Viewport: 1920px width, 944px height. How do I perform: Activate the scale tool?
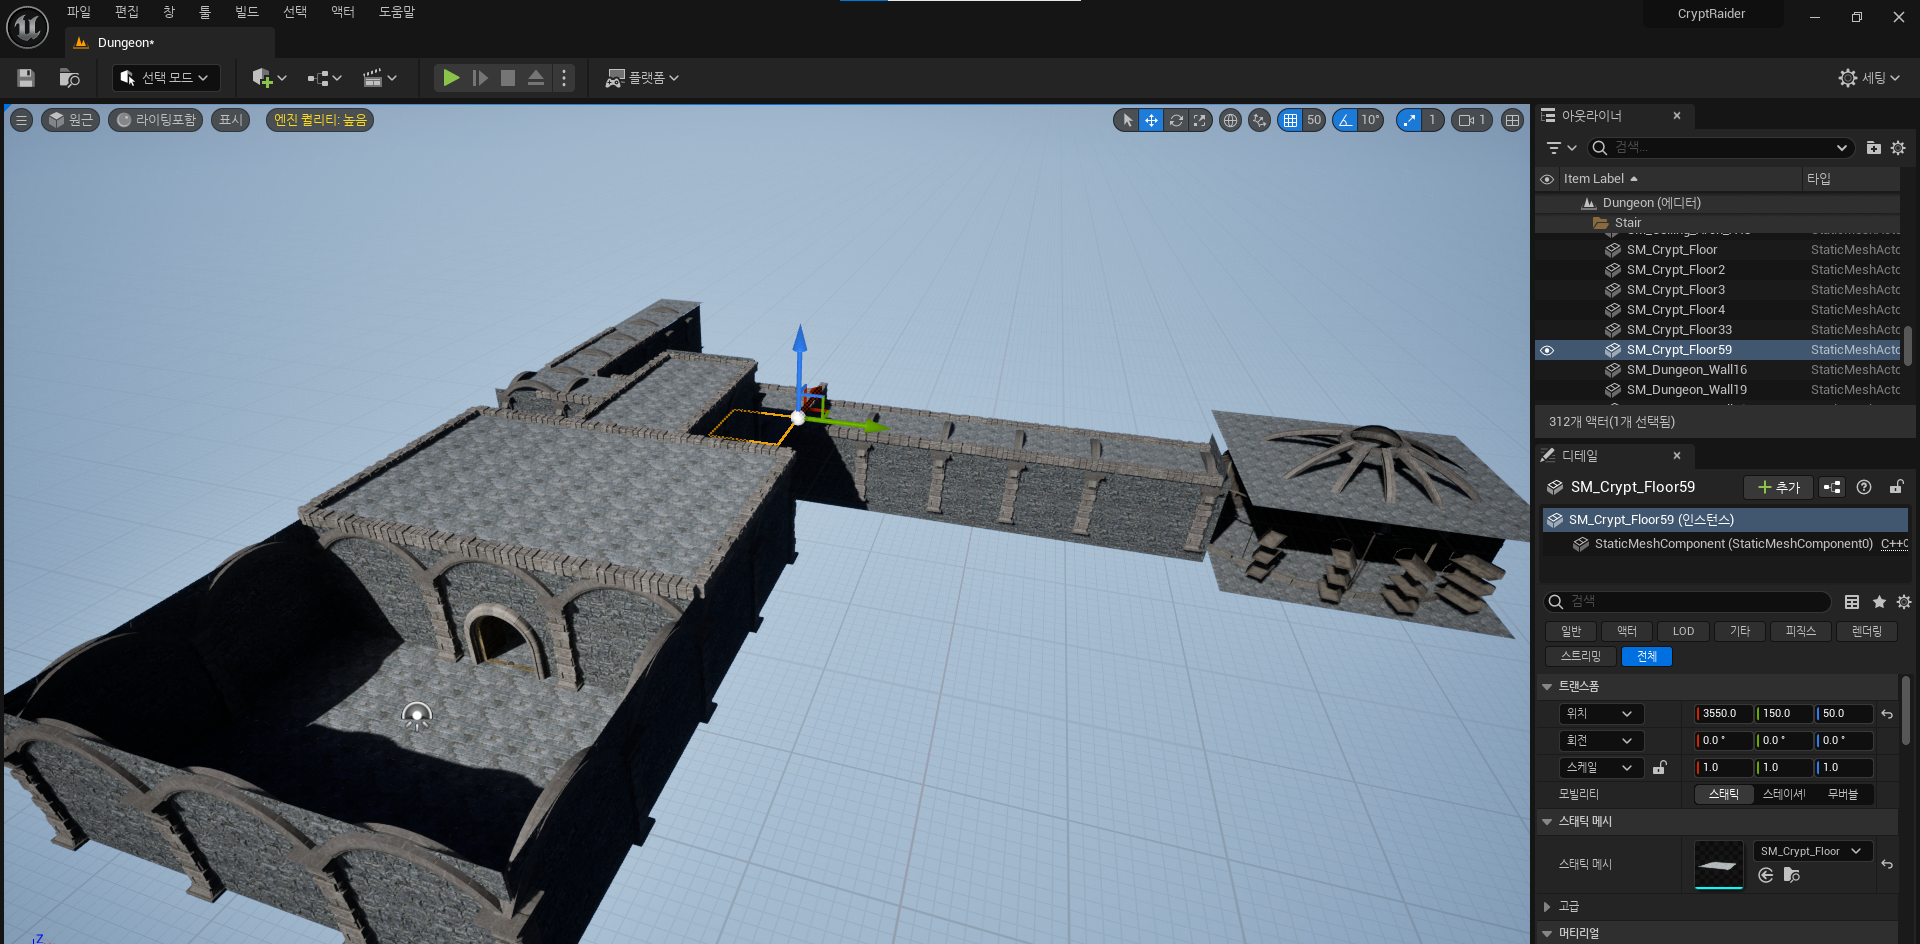1199,120
